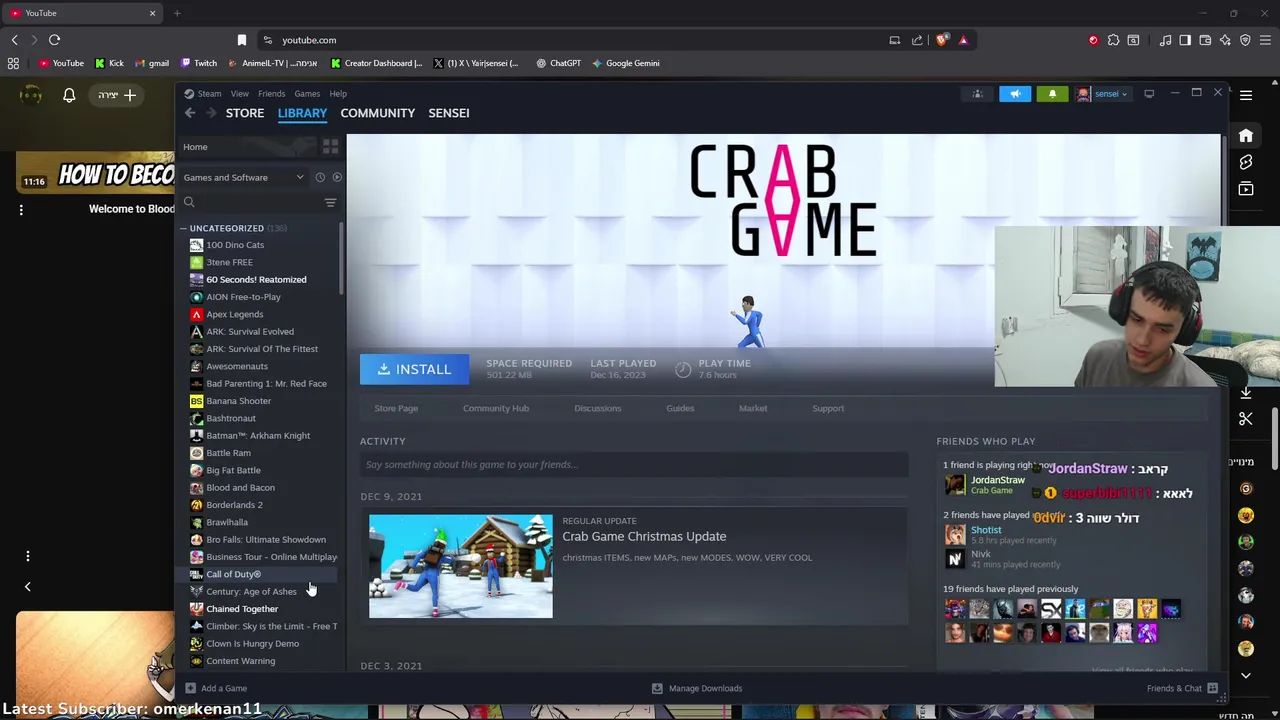This screenshot has height=720, width=1280.
Task: Open Friends & Chat panel
Action: click(1182, 688)
